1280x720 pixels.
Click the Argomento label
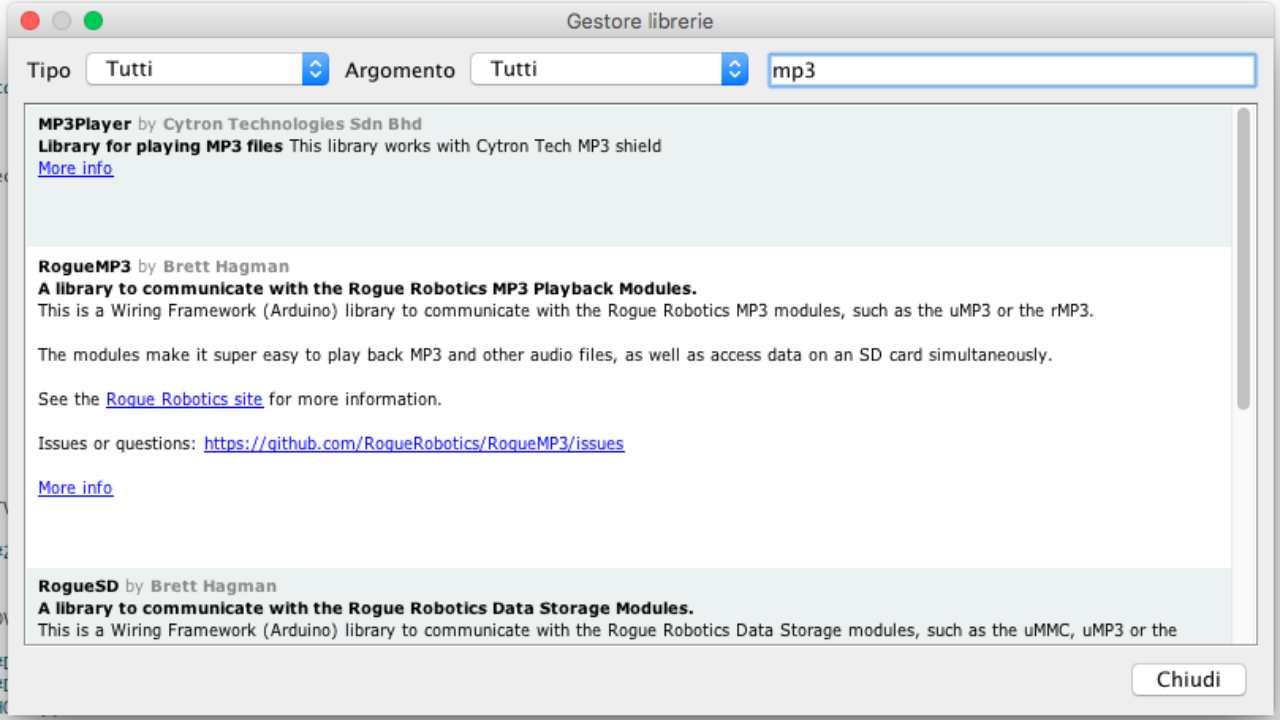tap(400, 70)
